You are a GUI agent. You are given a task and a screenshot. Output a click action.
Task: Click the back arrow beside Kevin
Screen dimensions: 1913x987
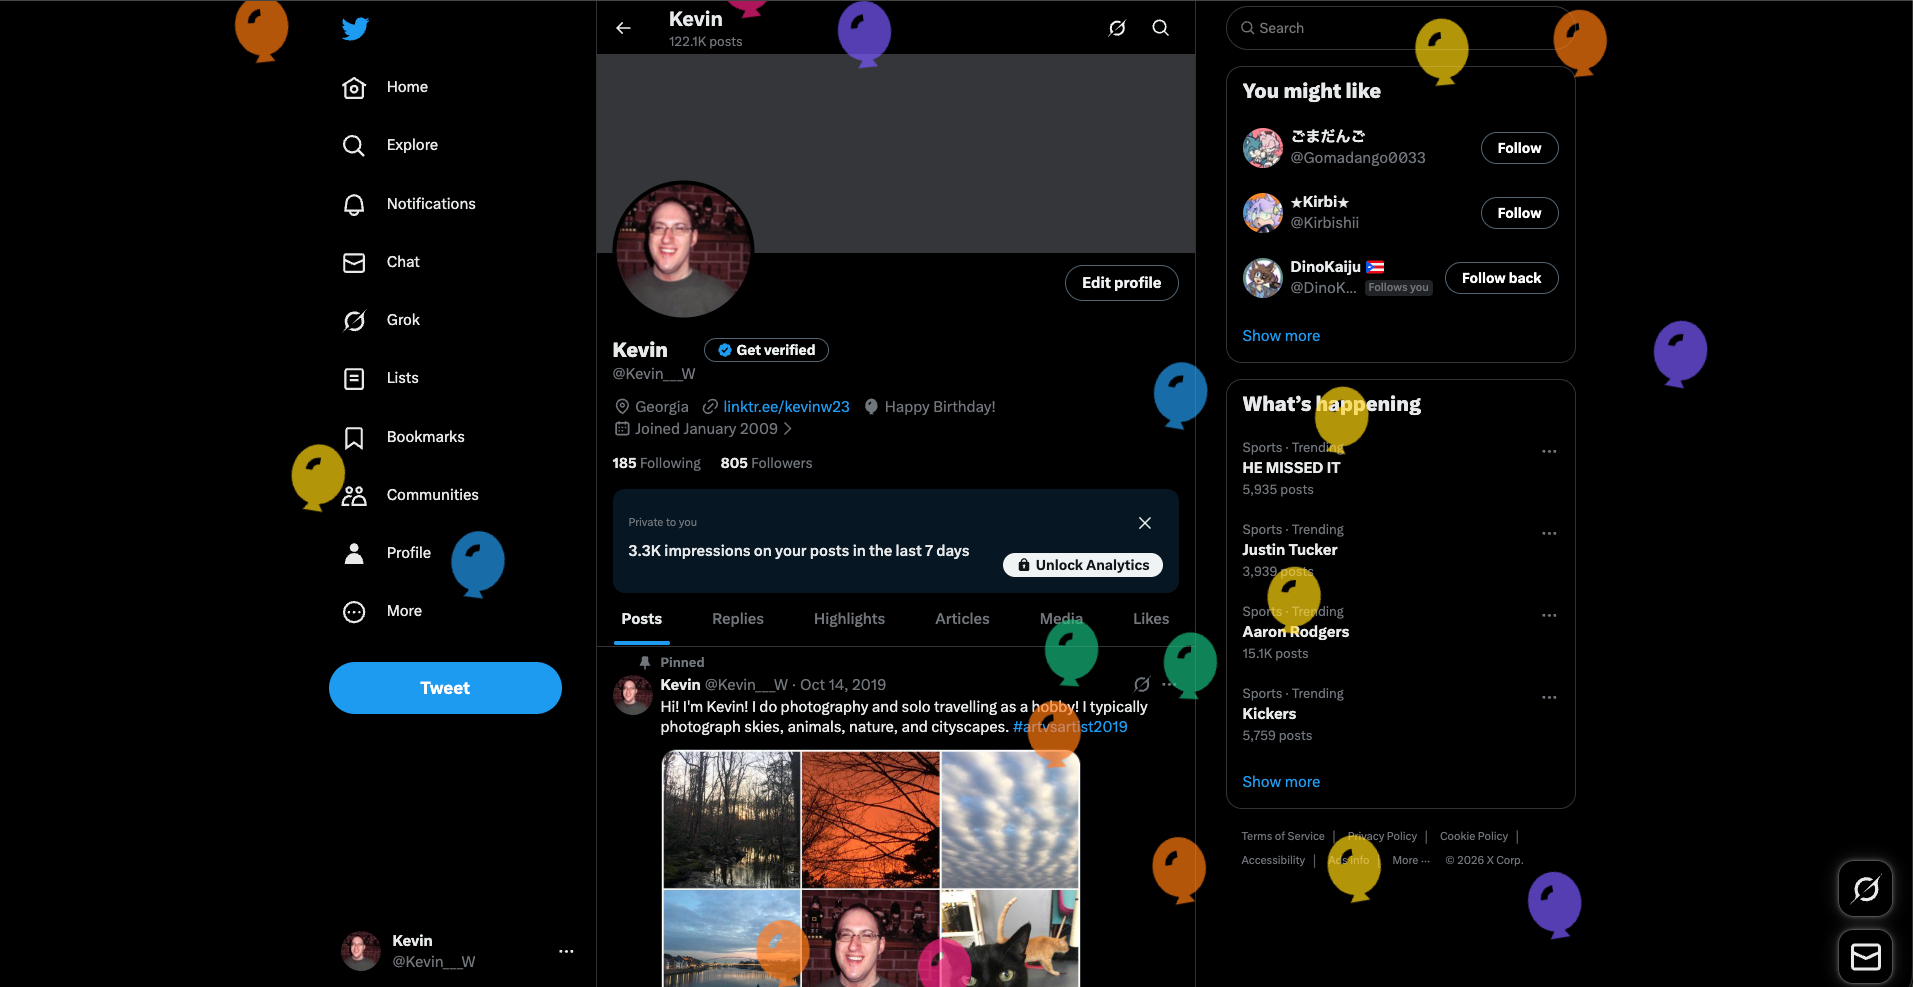(x=623, y=28)
